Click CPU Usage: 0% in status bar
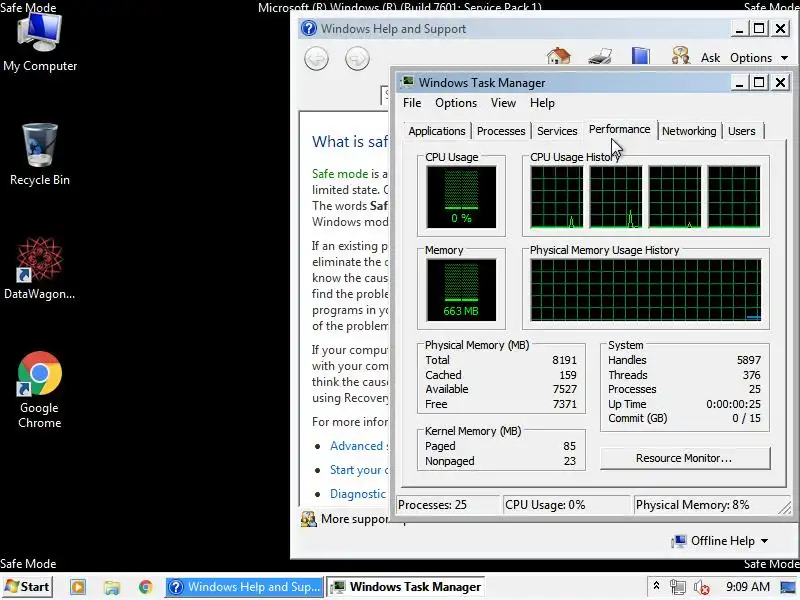Screen dimensions: 800x600 coord(545,505)
